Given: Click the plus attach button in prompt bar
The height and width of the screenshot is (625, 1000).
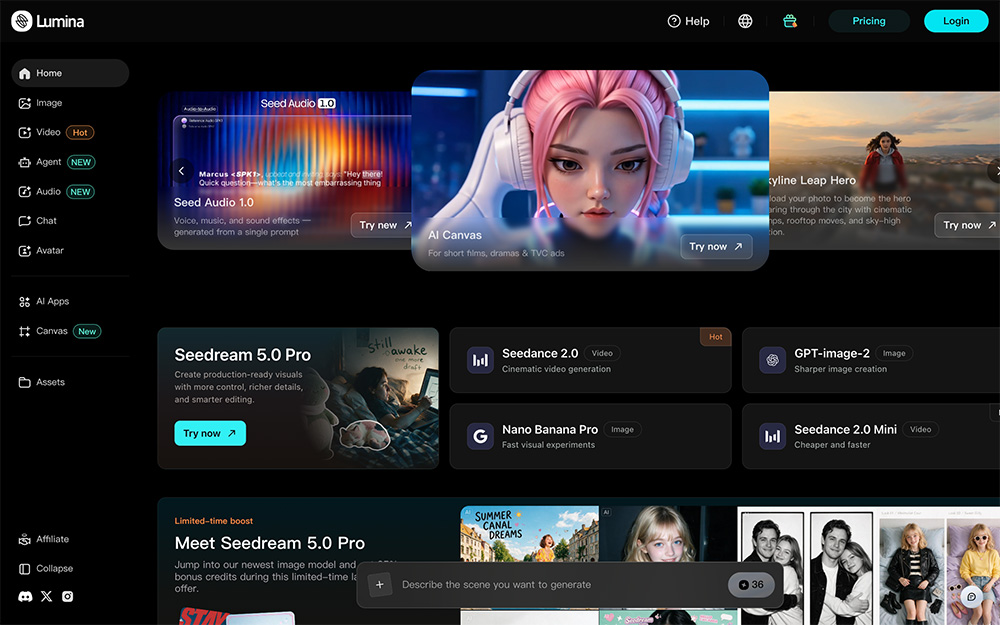Looking at the screenshot, I should 379,584.
